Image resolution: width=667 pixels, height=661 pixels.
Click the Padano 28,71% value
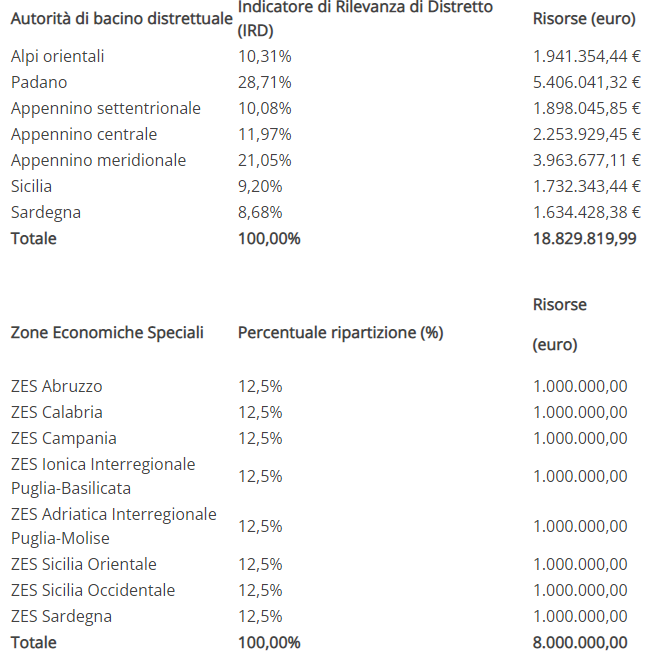(x=265, y=82)
